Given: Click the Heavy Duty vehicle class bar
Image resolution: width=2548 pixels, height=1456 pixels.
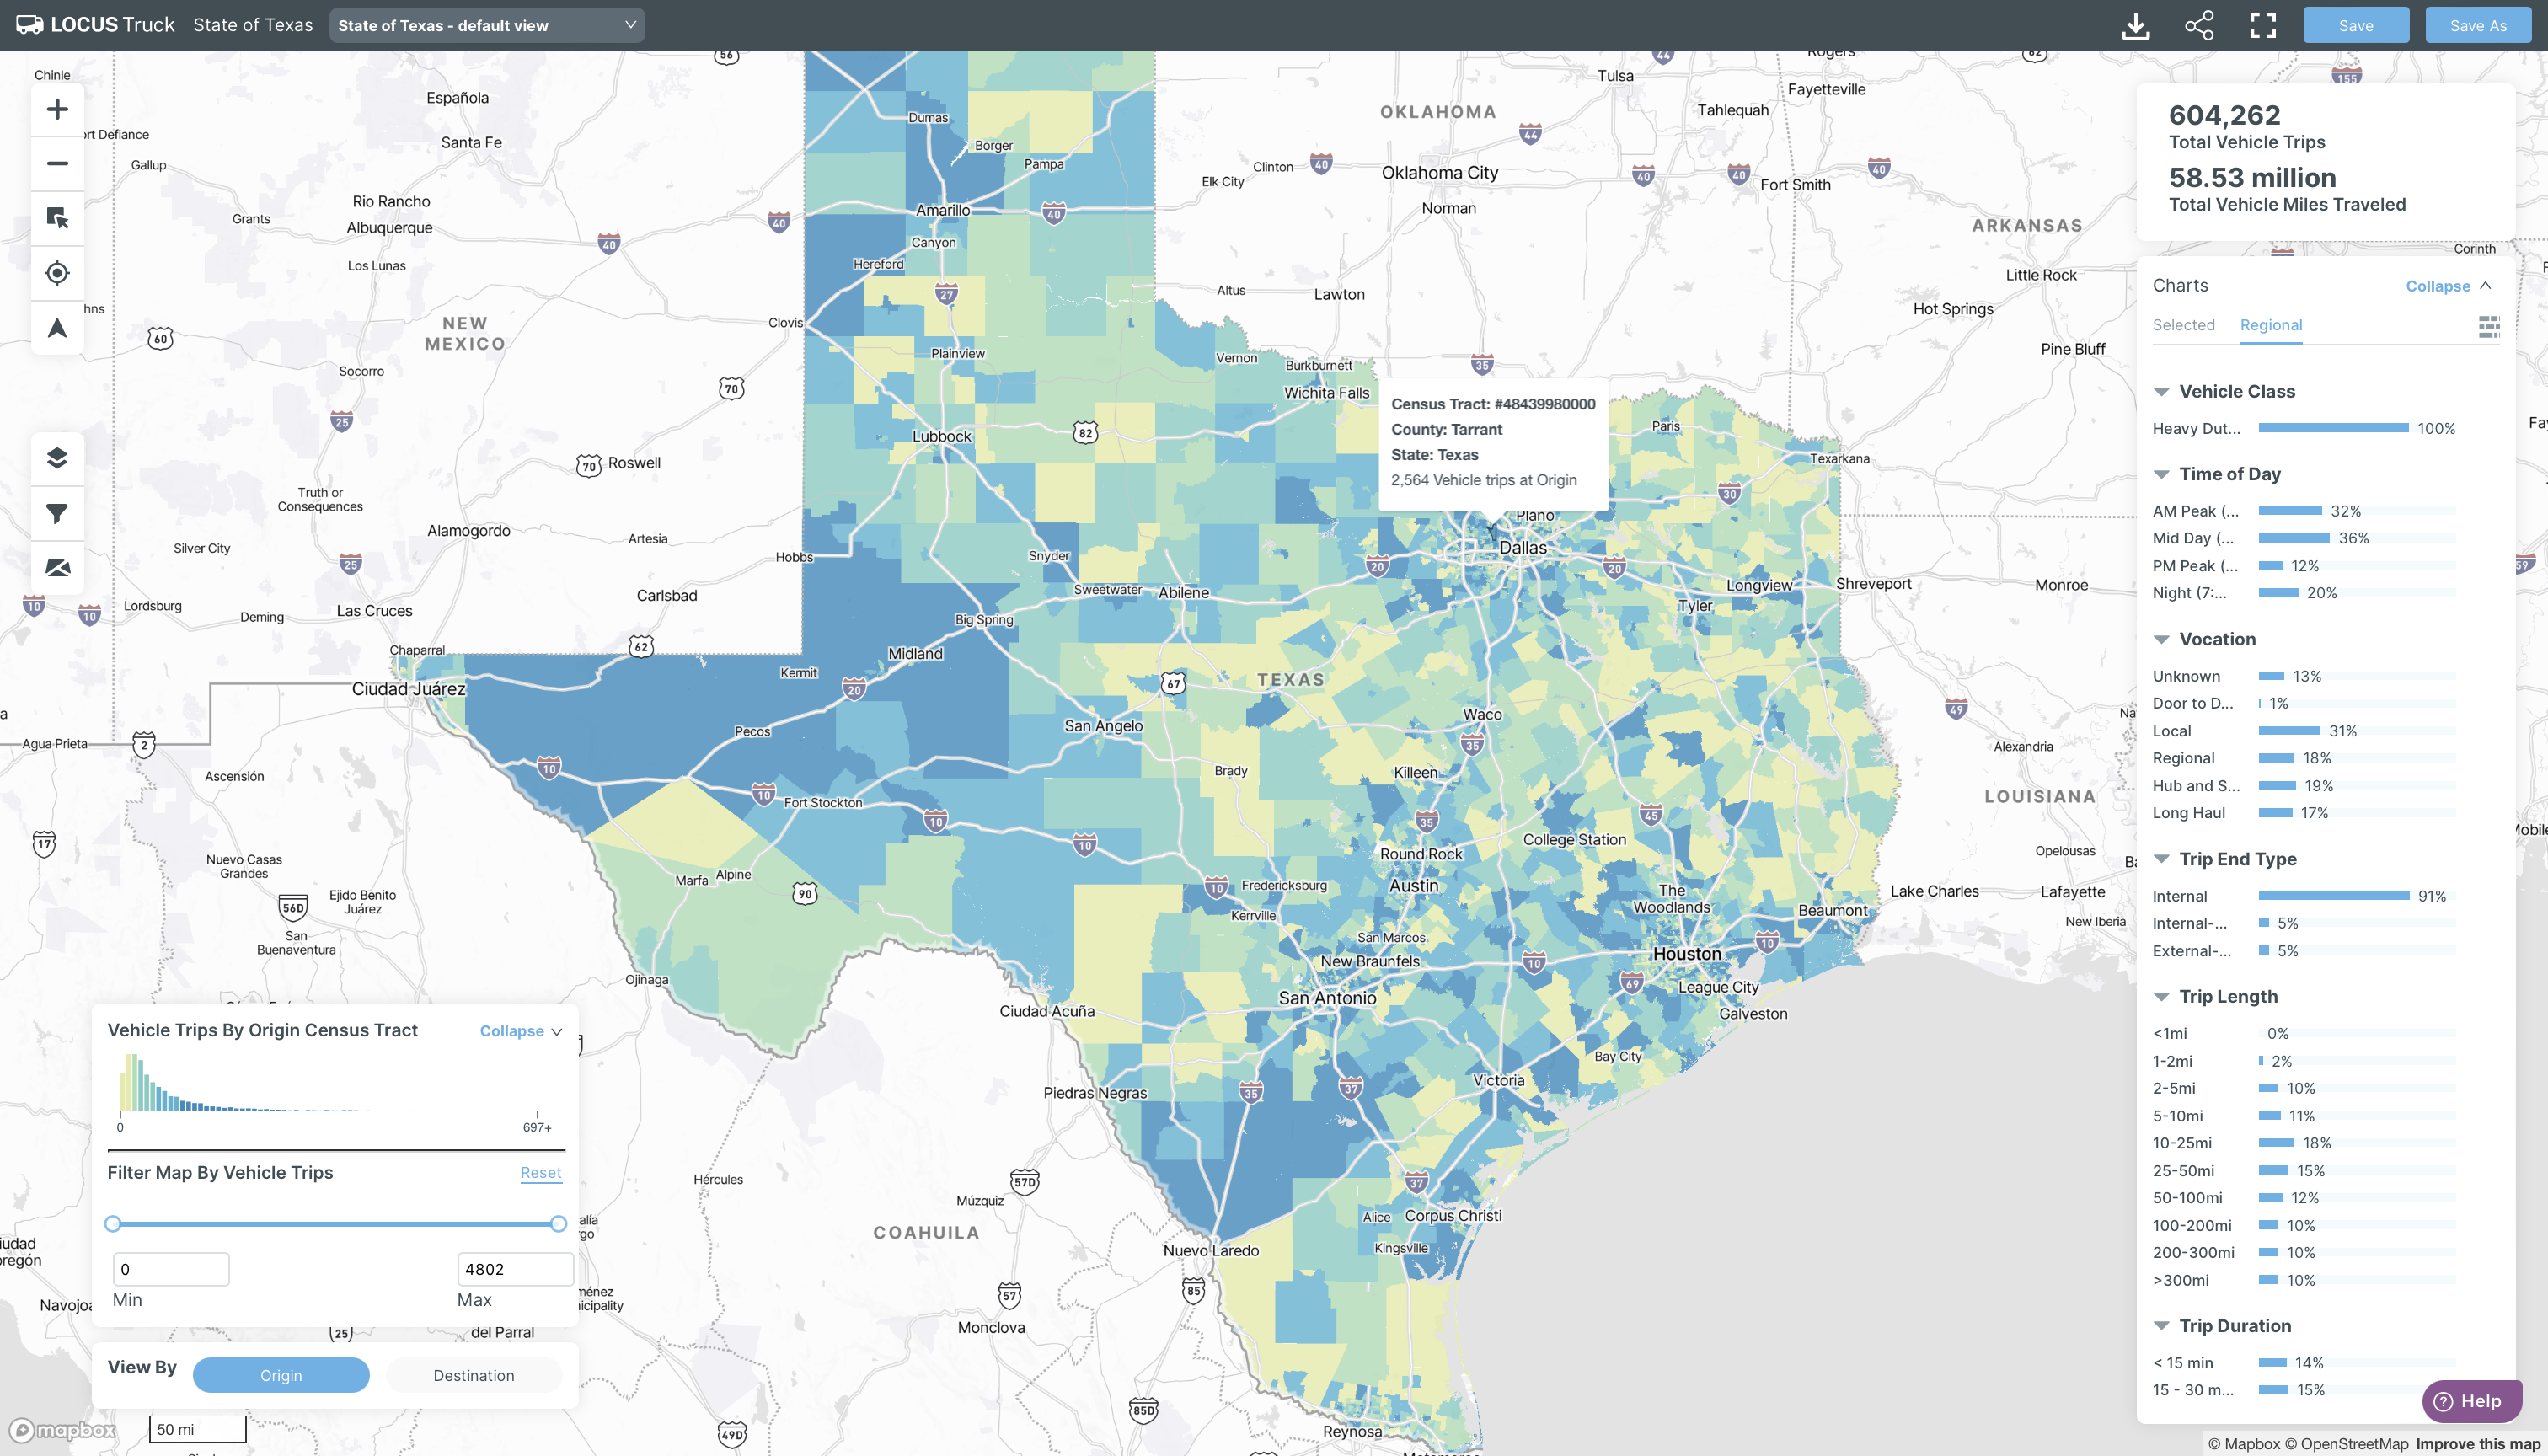Looking at the screenshot, I should click(x=2333, y=428).
